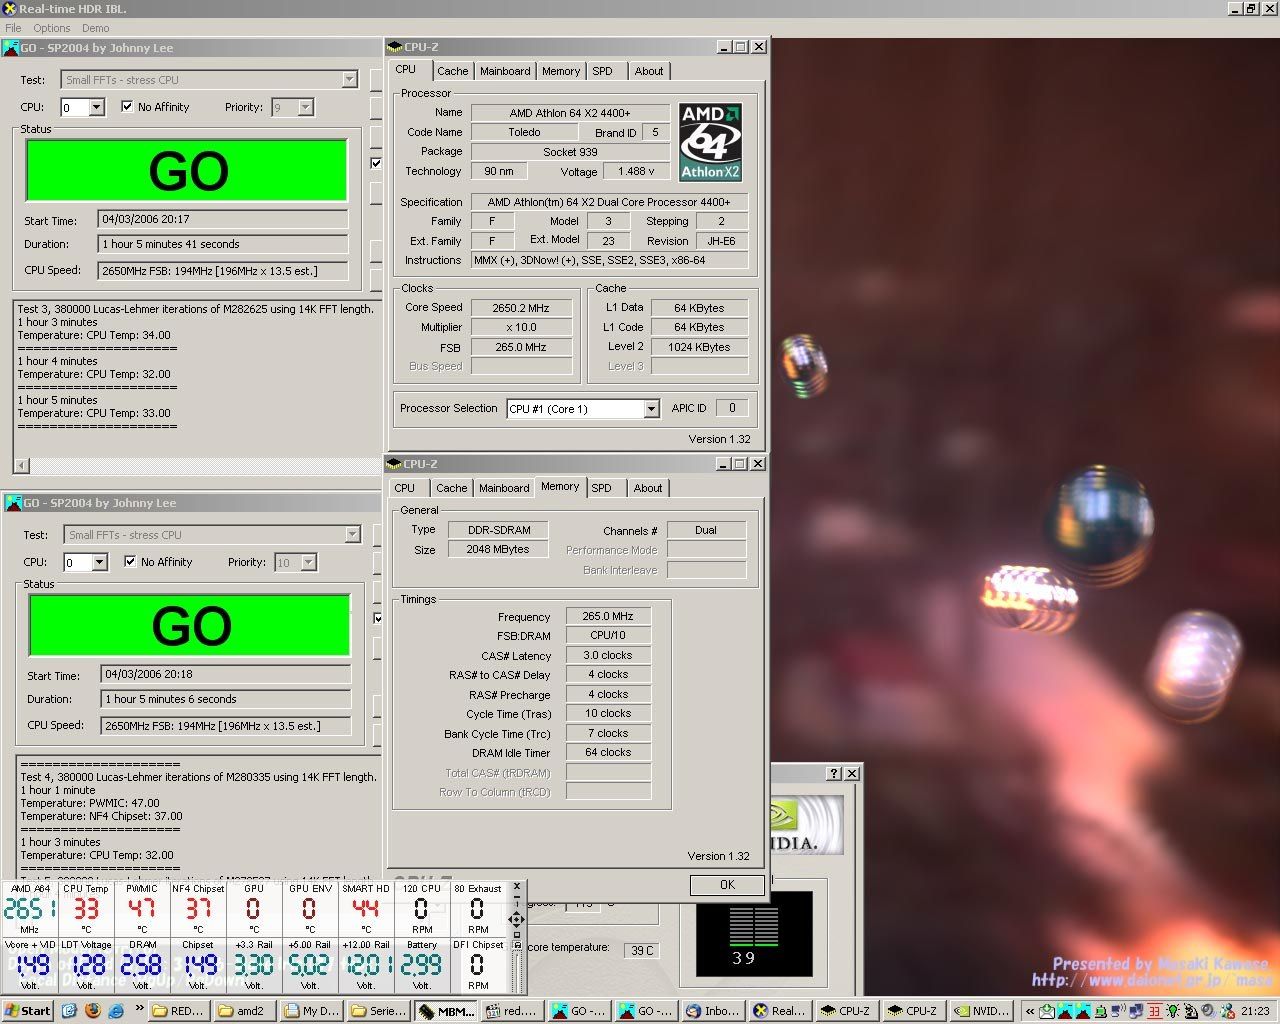Click the AMD Athlon 64 X2 logo
1280x1024 pixels.
point(711,141)
